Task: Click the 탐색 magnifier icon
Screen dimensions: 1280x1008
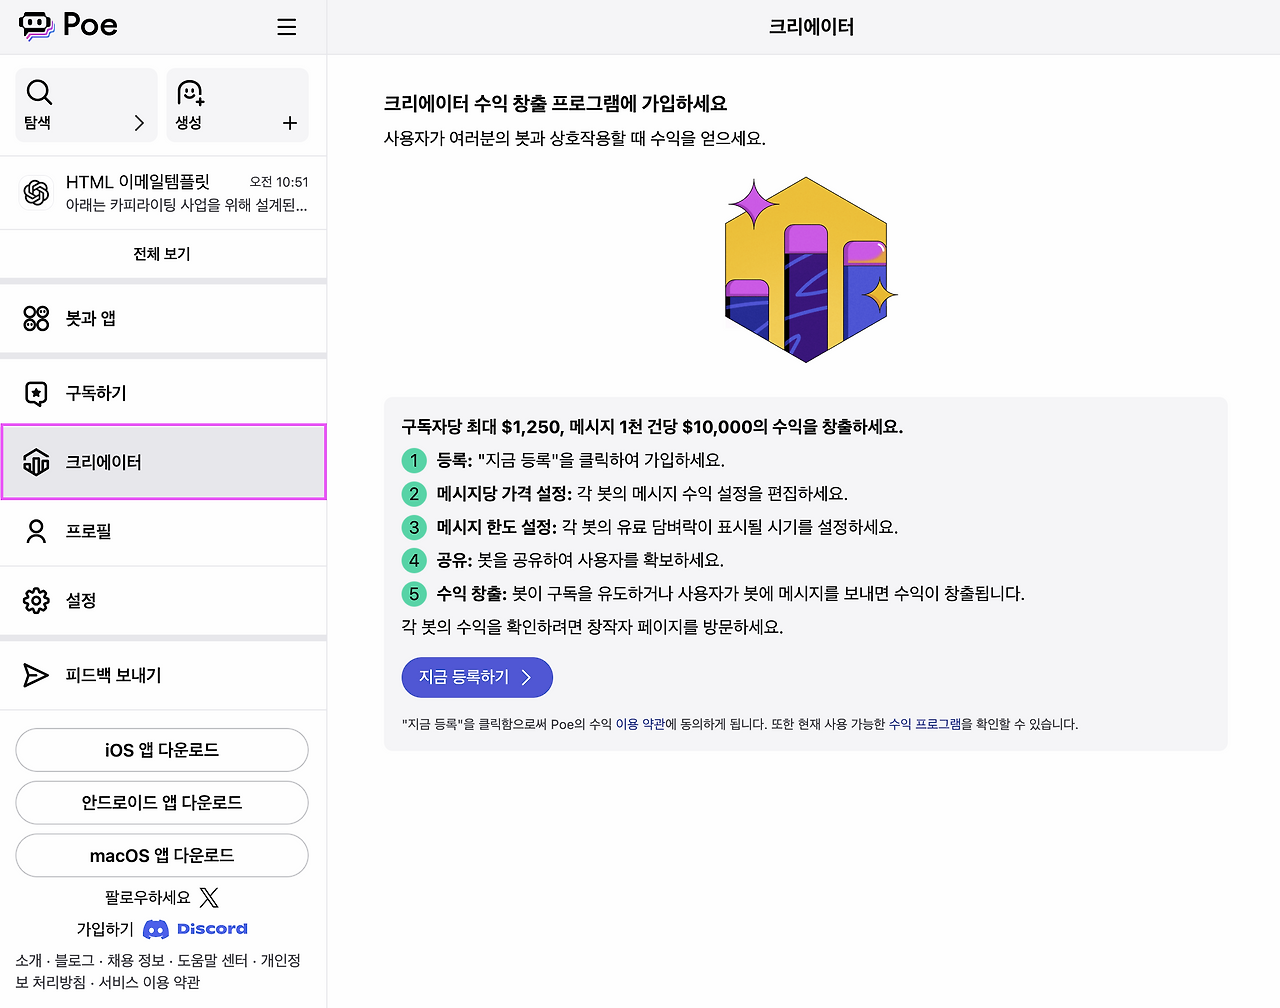Action: pyautogui.click(x=39, y=92)
